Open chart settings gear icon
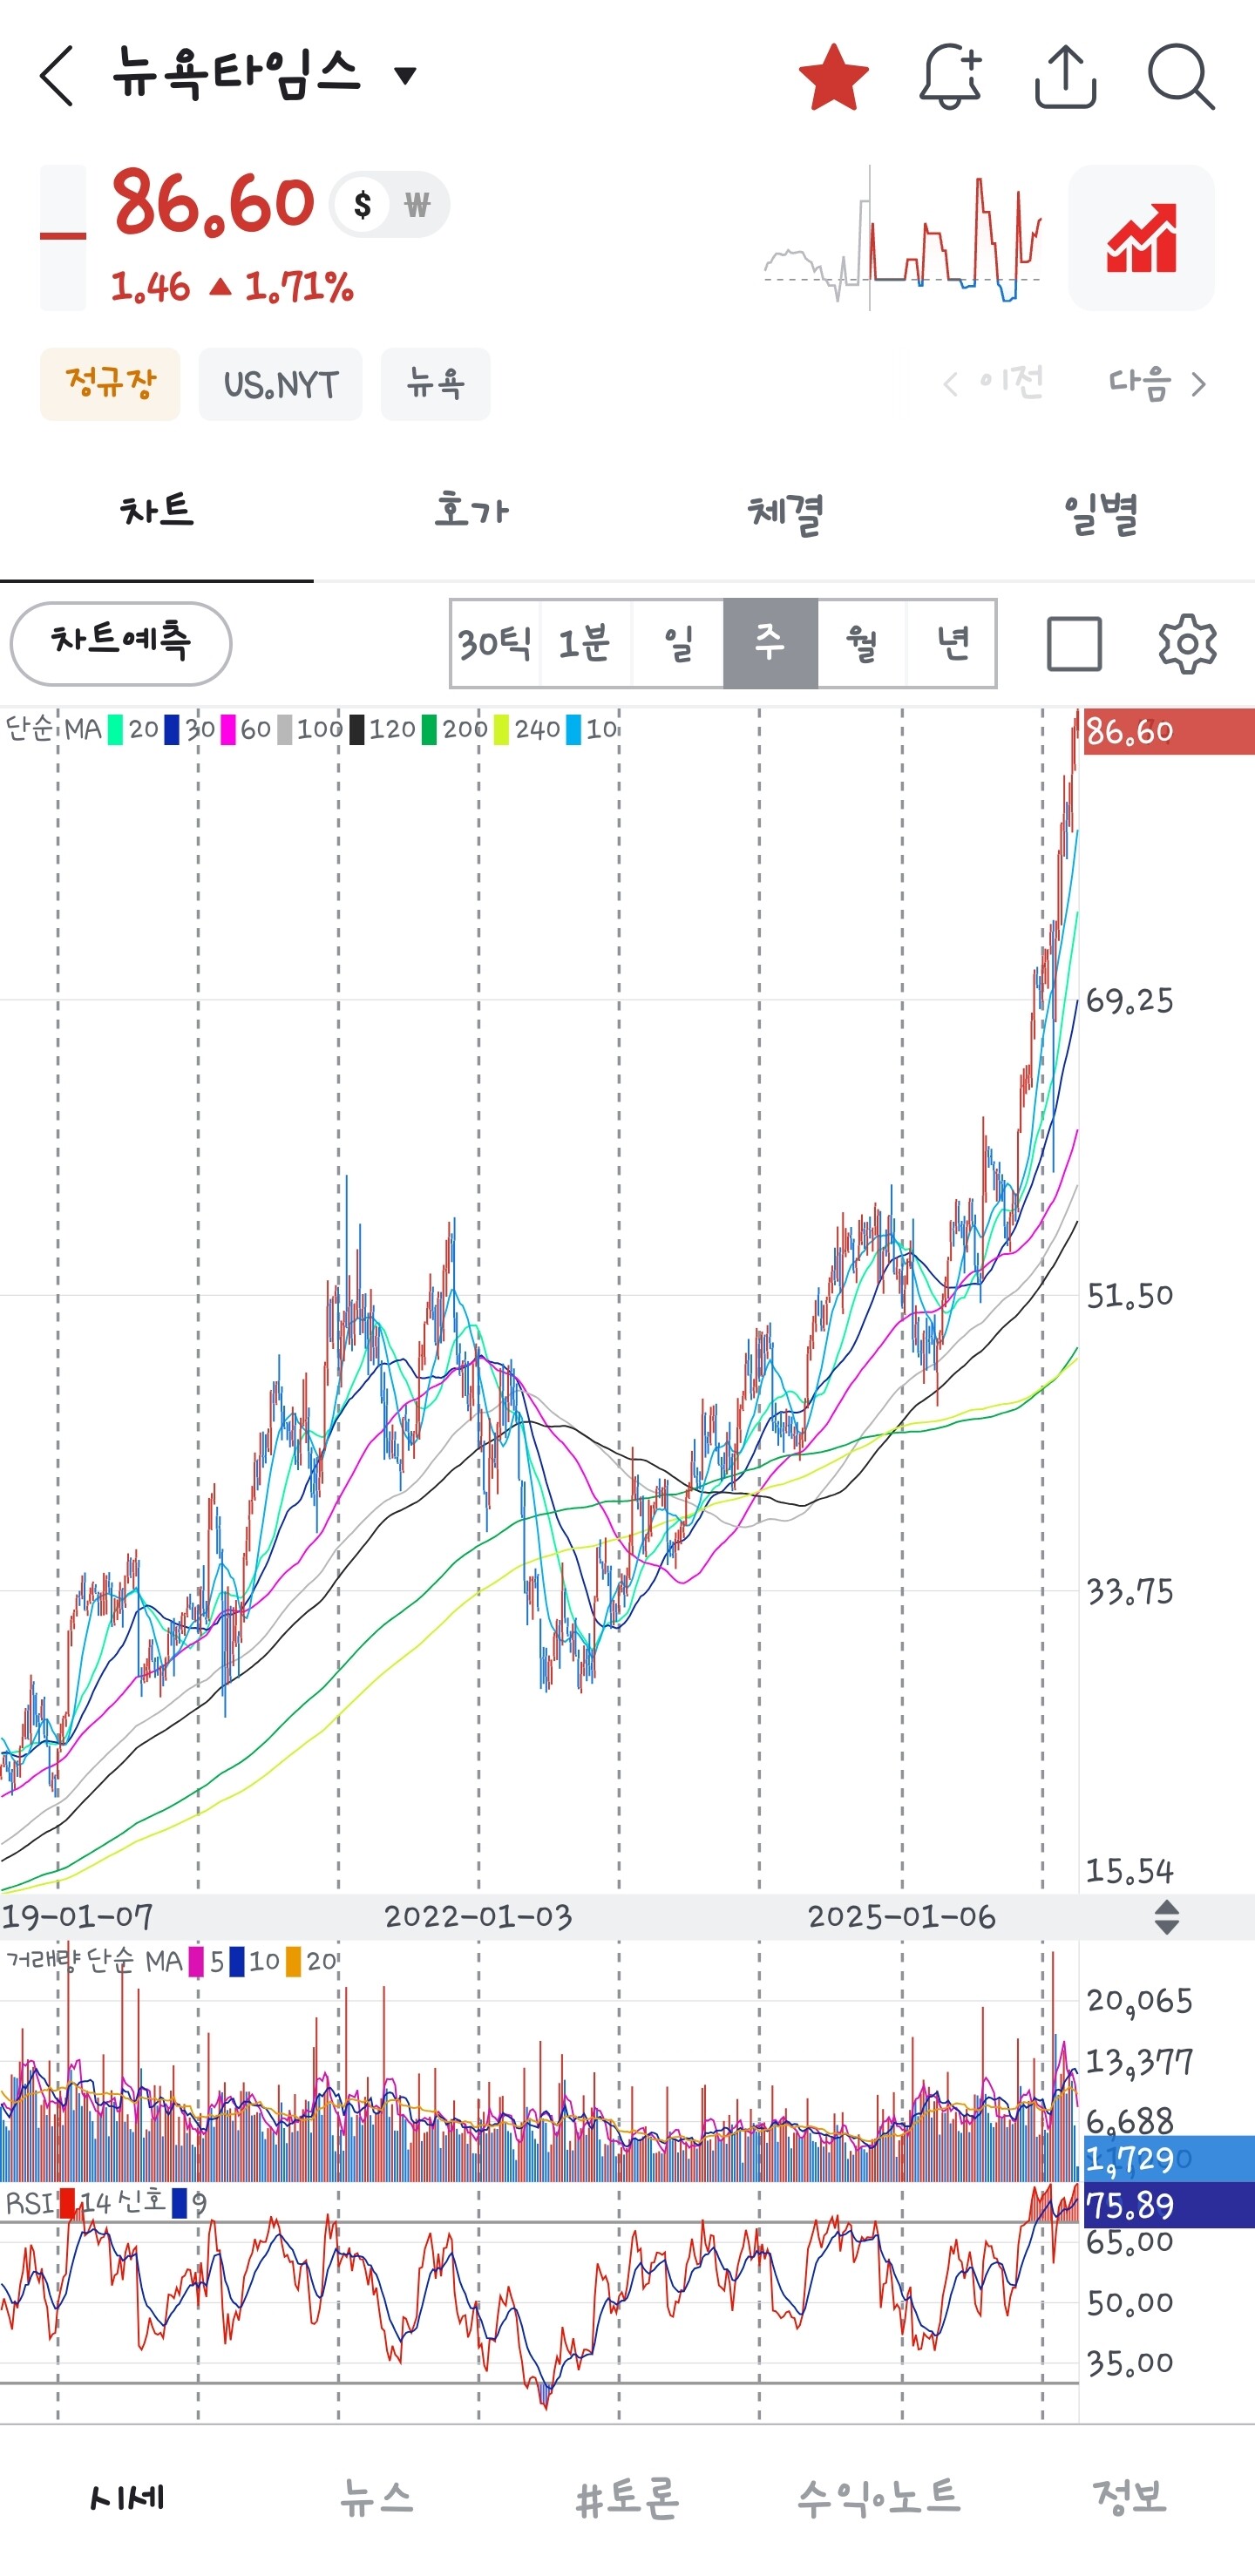 (1187, 643)
